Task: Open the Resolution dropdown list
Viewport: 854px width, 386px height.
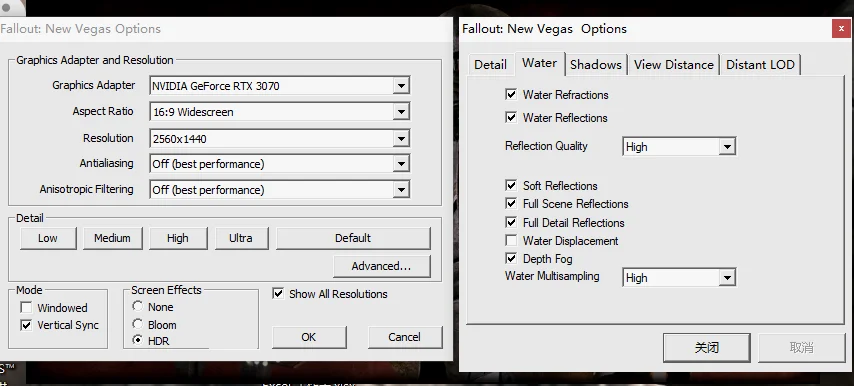Action: (x=279, y=138)
